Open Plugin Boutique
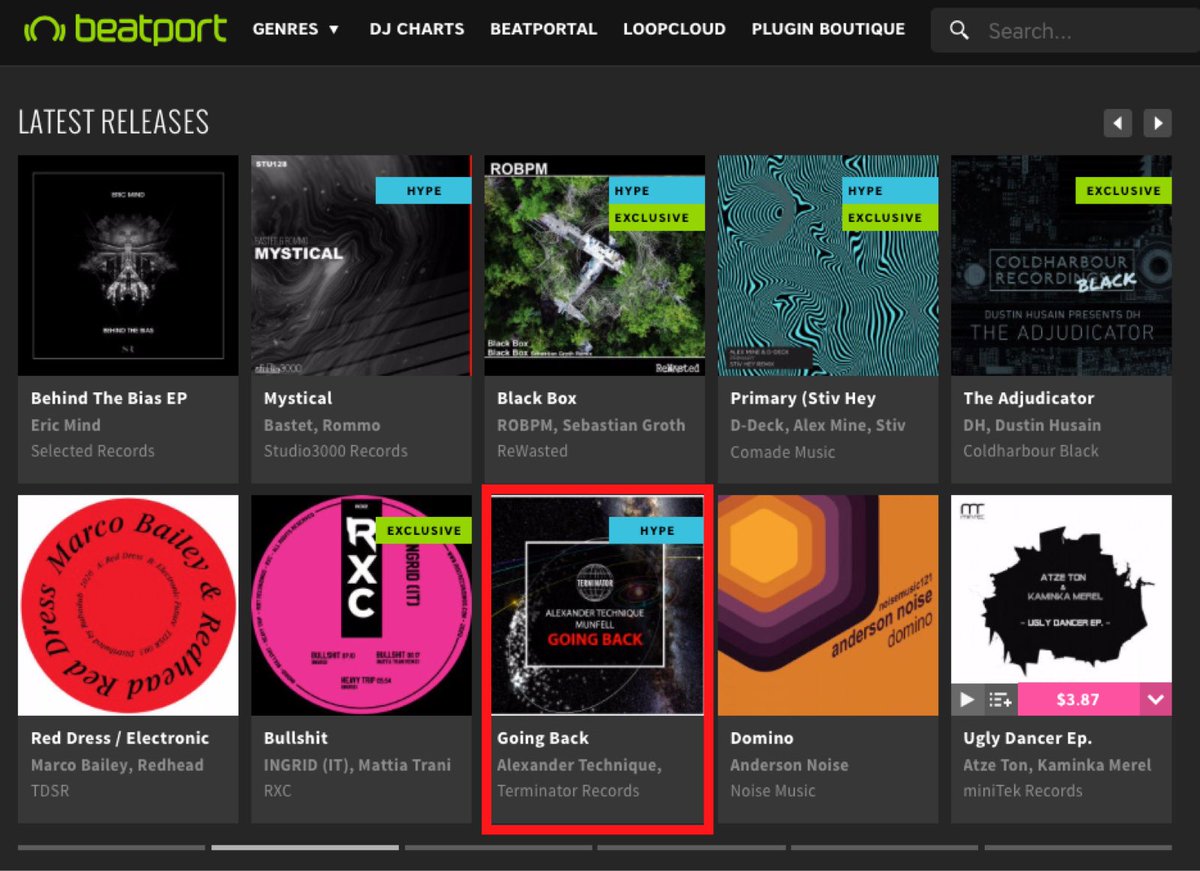This screenshot has height=871, width=1200. pos(828,29)
